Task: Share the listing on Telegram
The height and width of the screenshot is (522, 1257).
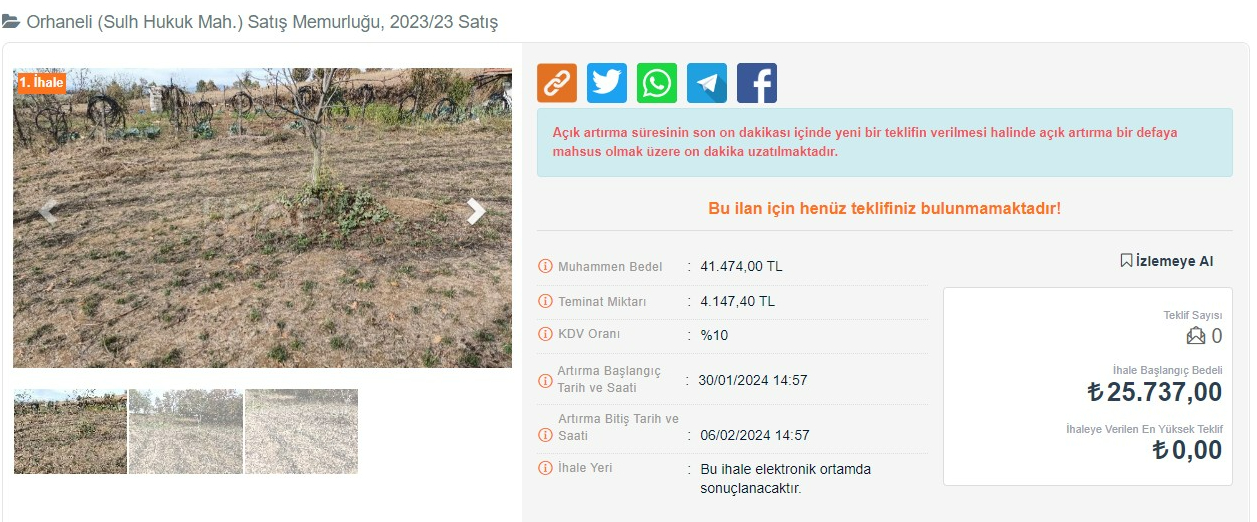Action: click(x=707, y=83)
